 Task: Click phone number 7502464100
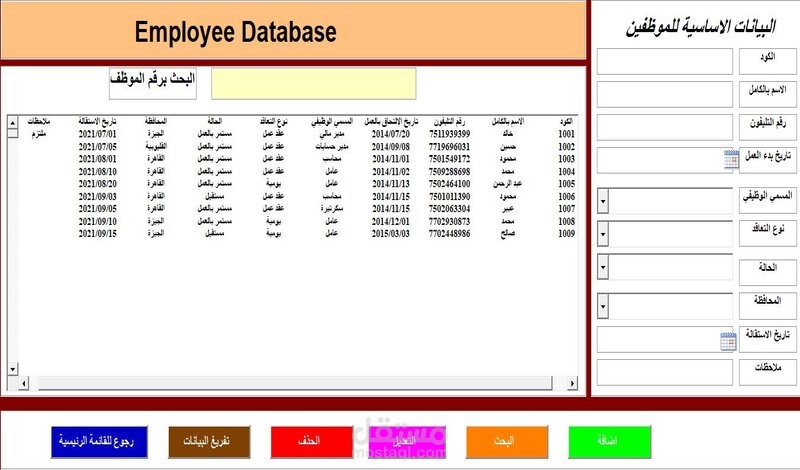click(449, 184)
